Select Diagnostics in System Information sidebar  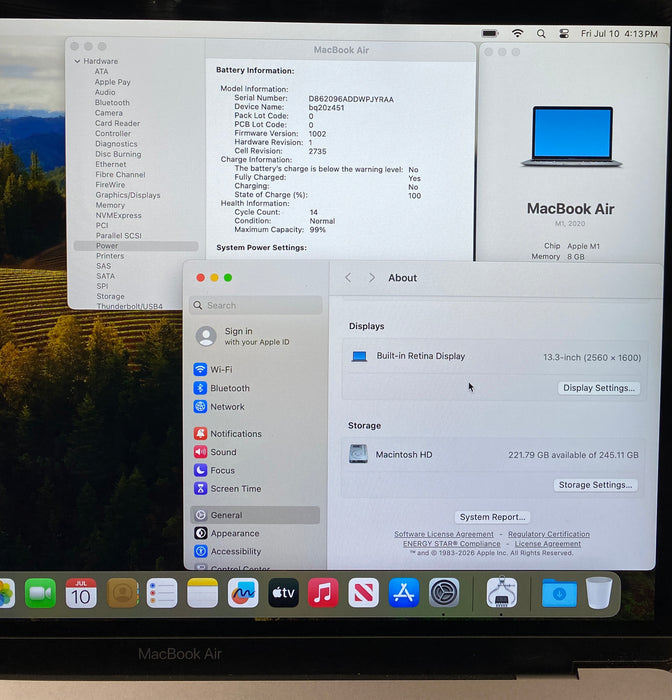(x=116, y=144)
